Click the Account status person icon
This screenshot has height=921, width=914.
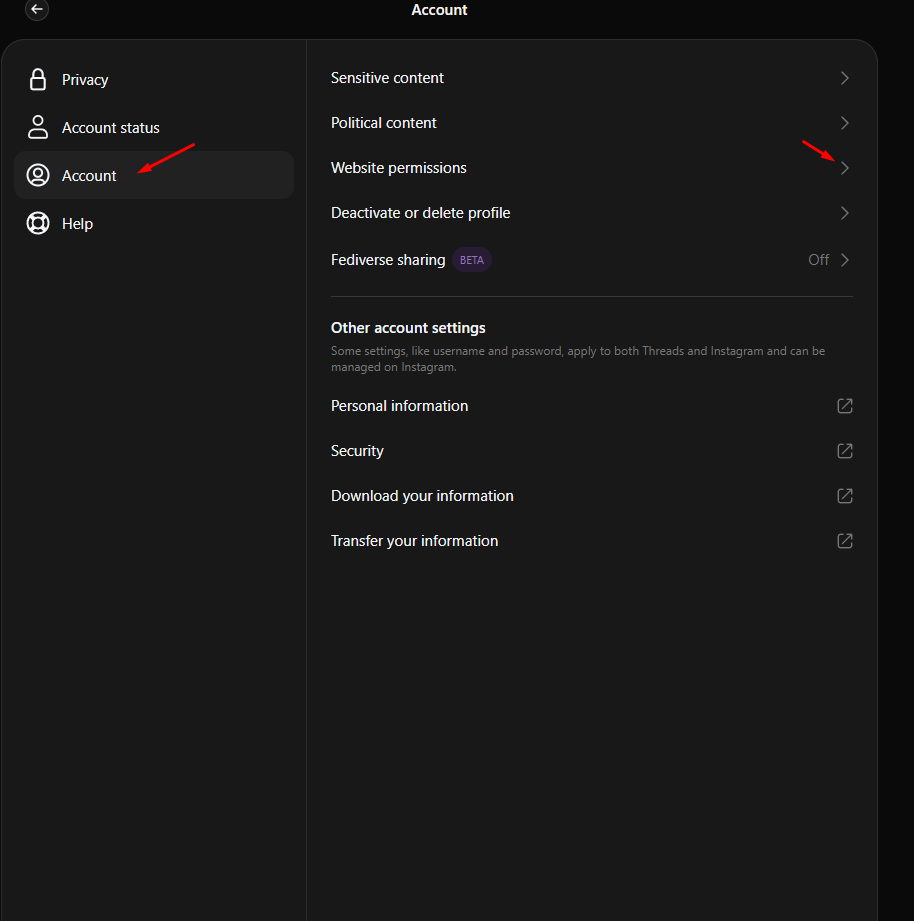click(38, 127)
